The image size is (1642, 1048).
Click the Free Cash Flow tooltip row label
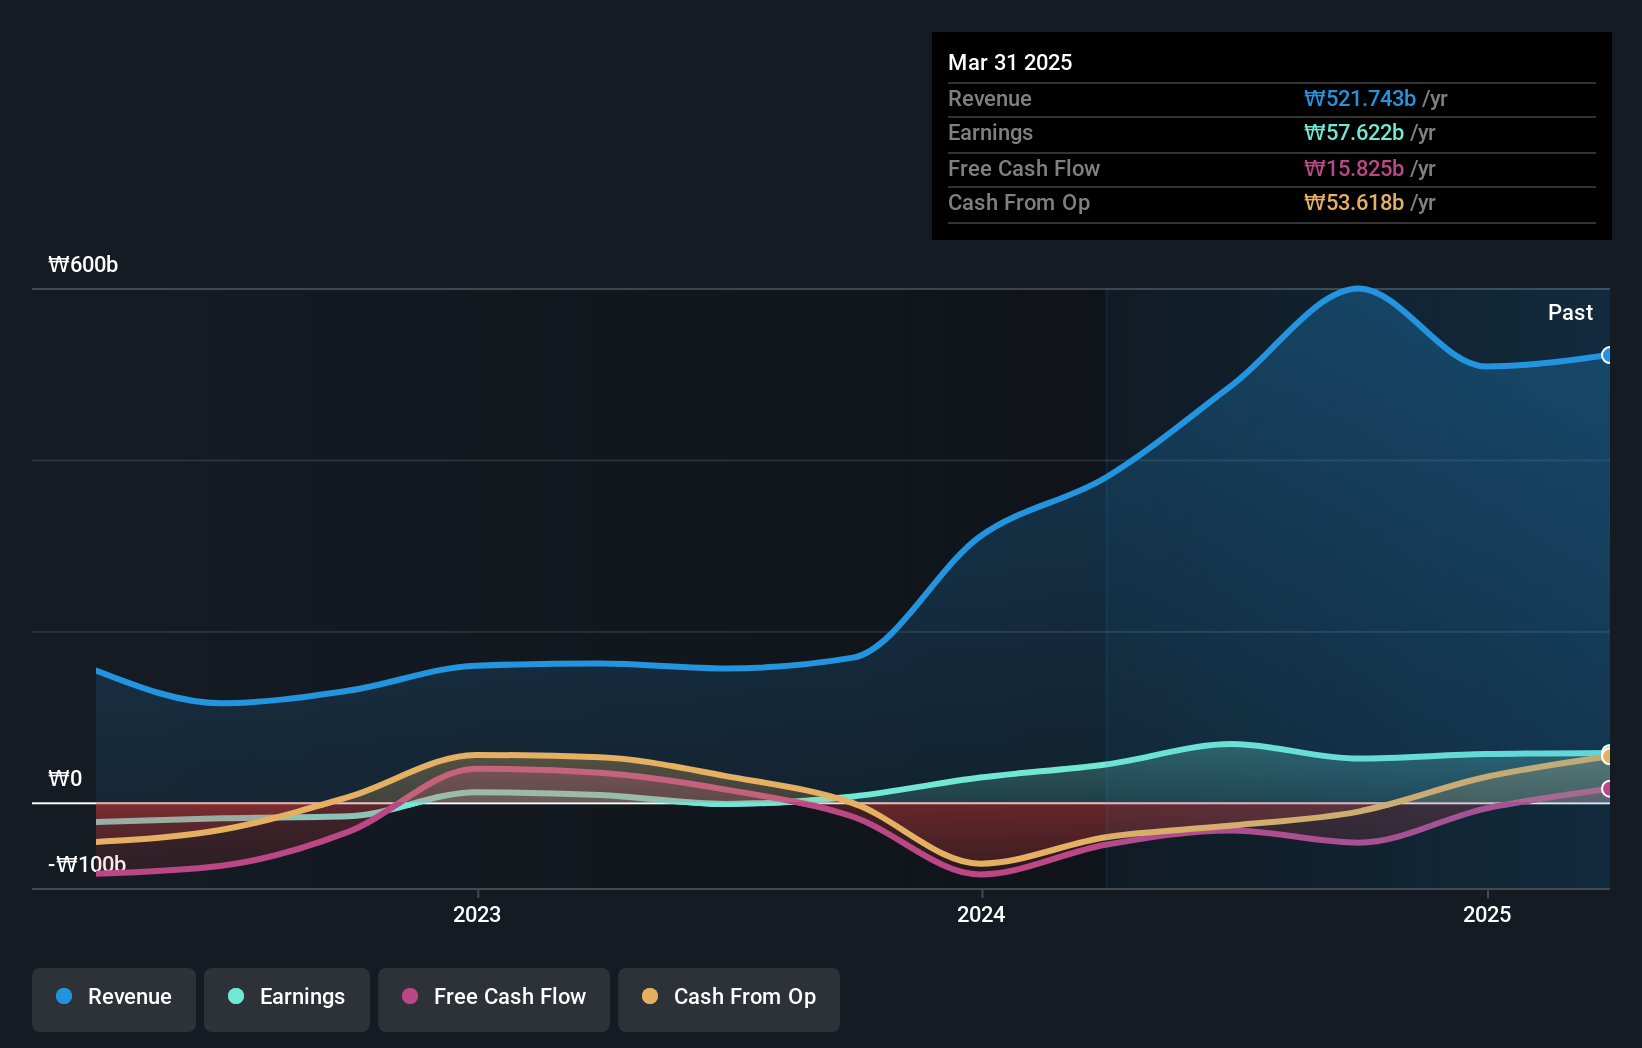(1024, 168)
